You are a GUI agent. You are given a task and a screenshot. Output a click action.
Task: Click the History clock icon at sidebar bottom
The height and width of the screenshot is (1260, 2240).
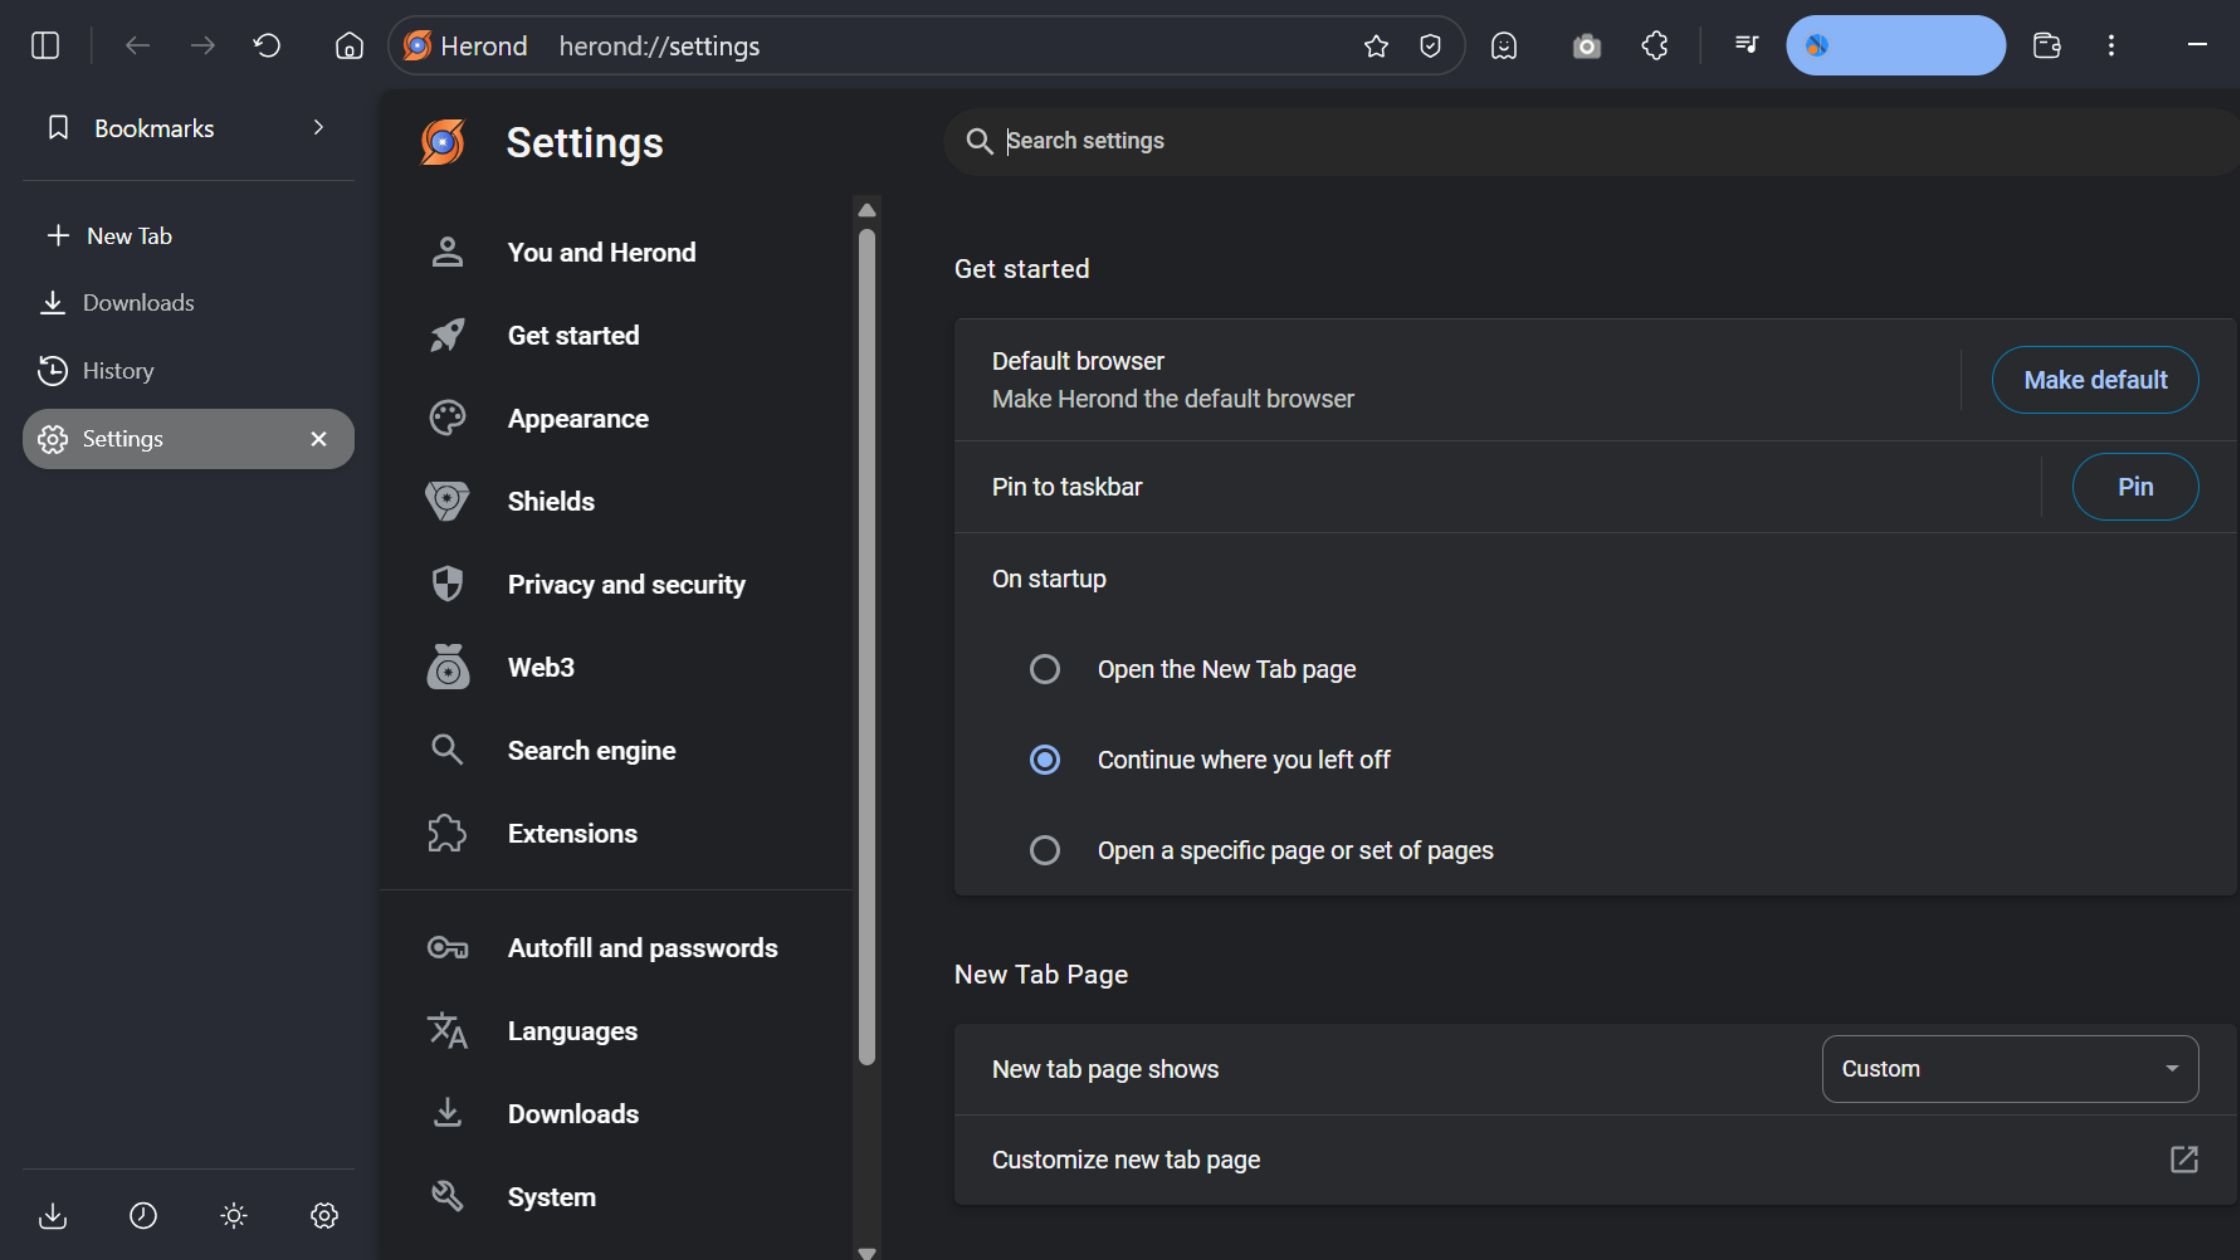click(x=143, y=1215)
